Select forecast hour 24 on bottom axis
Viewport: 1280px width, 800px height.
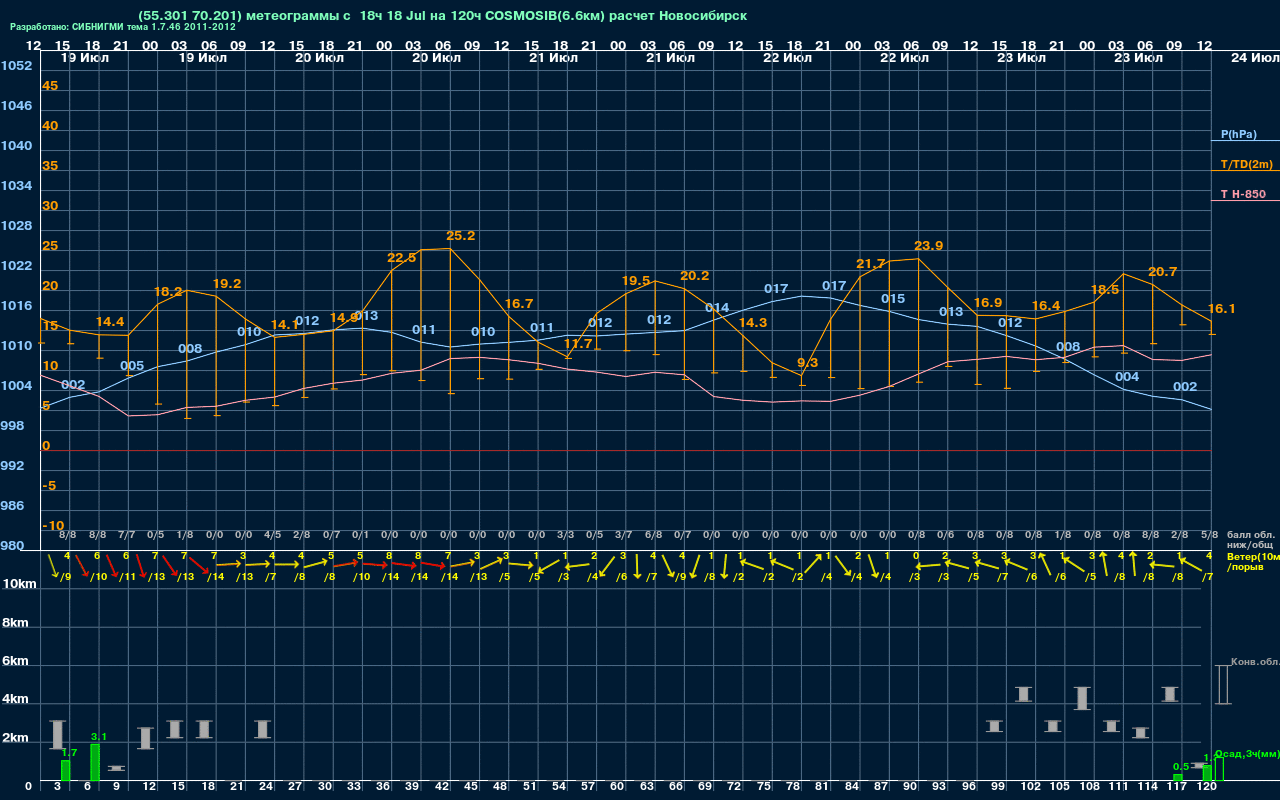[x=265, y=788]
